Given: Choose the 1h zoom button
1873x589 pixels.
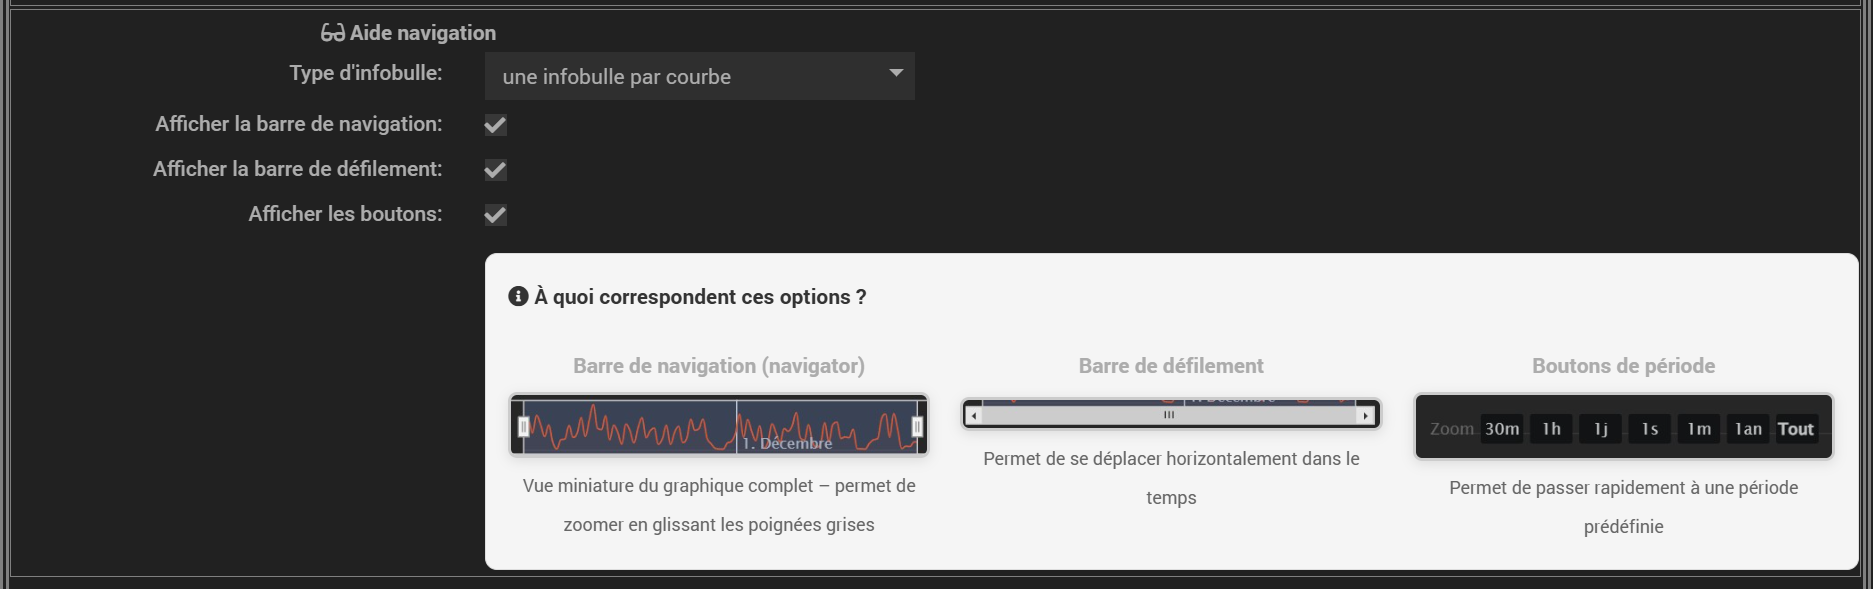Looking at the screenshot, I should (x=1551, y=429).
